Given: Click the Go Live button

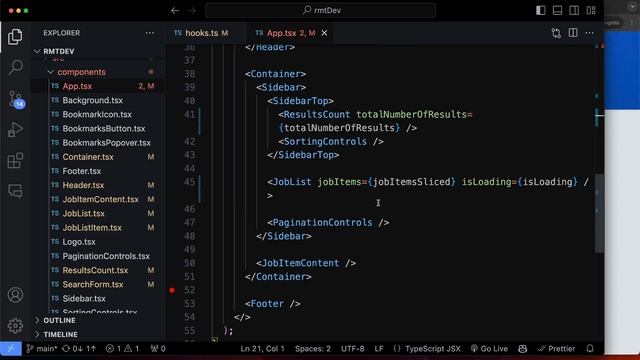Looking at the screenshot, I should 489,349.
